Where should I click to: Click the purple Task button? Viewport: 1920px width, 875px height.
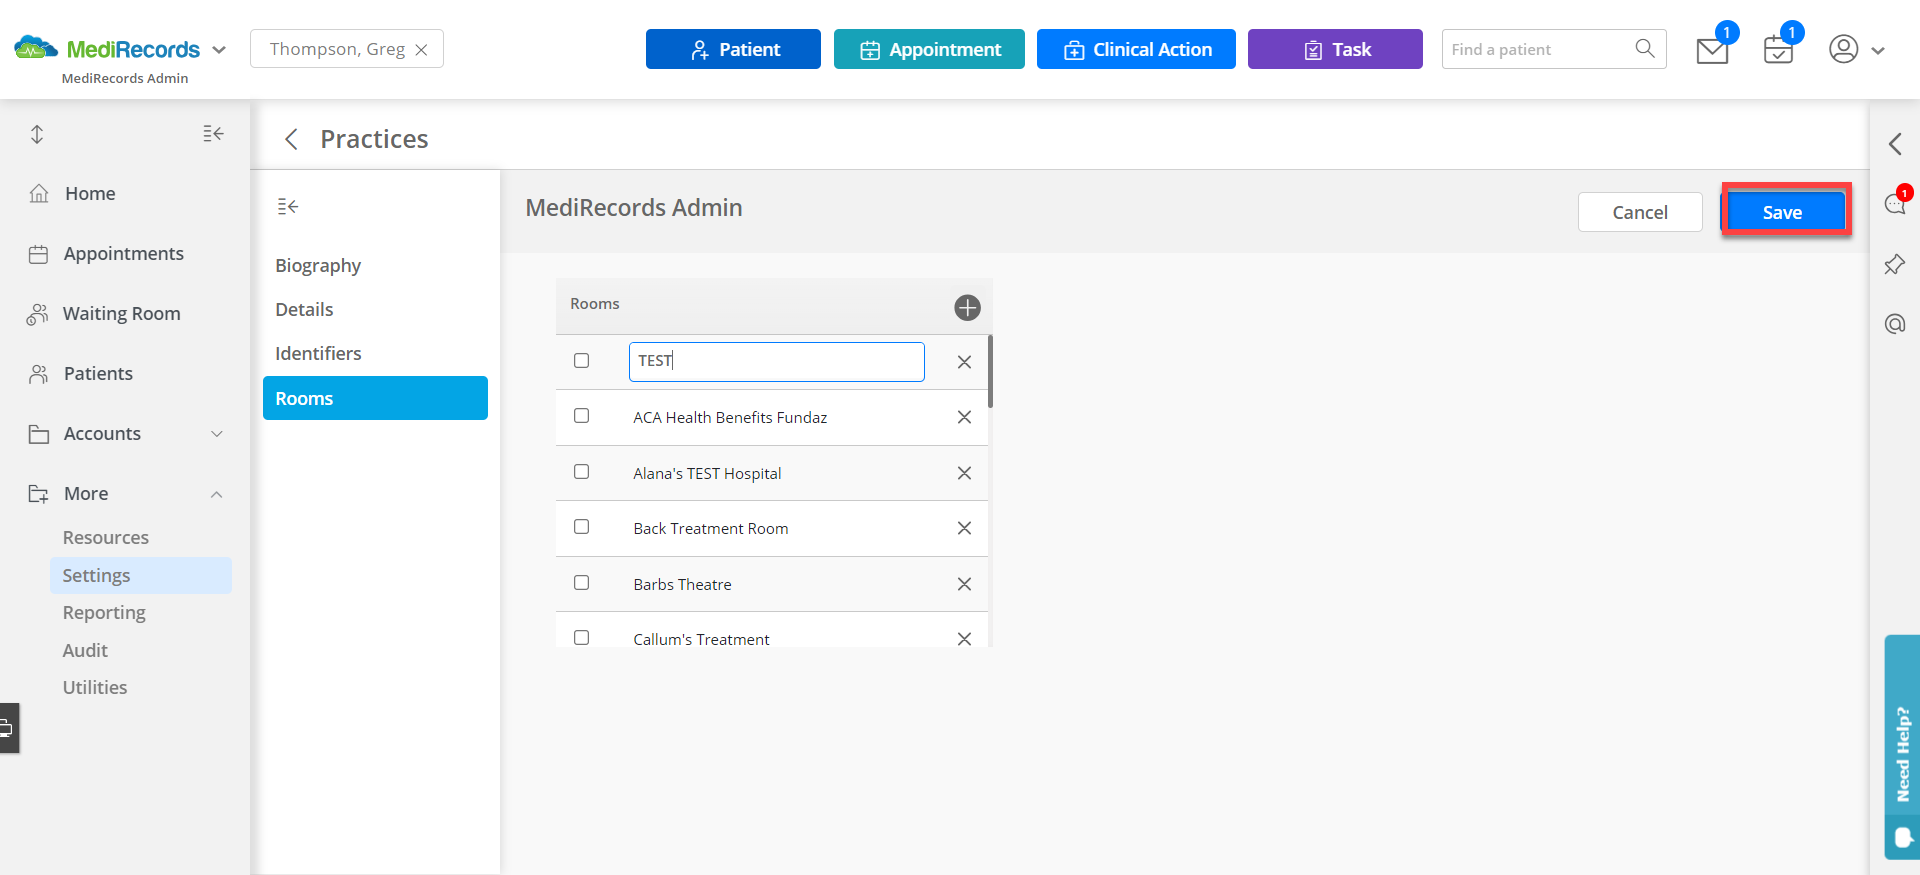point(1335,49)
